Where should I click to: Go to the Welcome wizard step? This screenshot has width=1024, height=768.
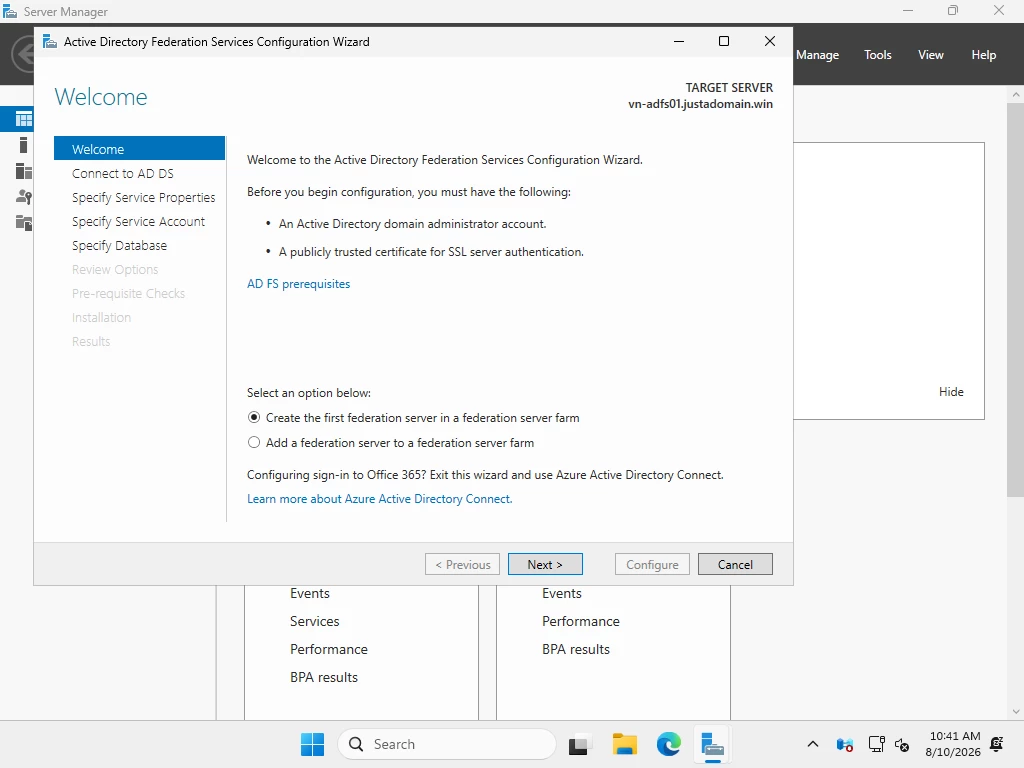point(139,149)
